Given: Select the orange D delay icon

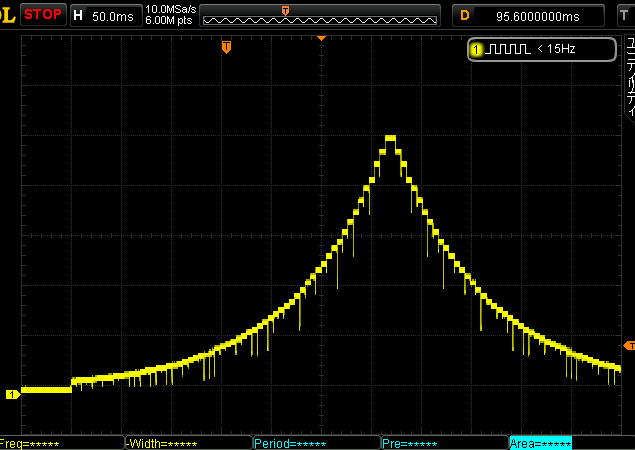Looking at the screenshot, I should [465, 16].
